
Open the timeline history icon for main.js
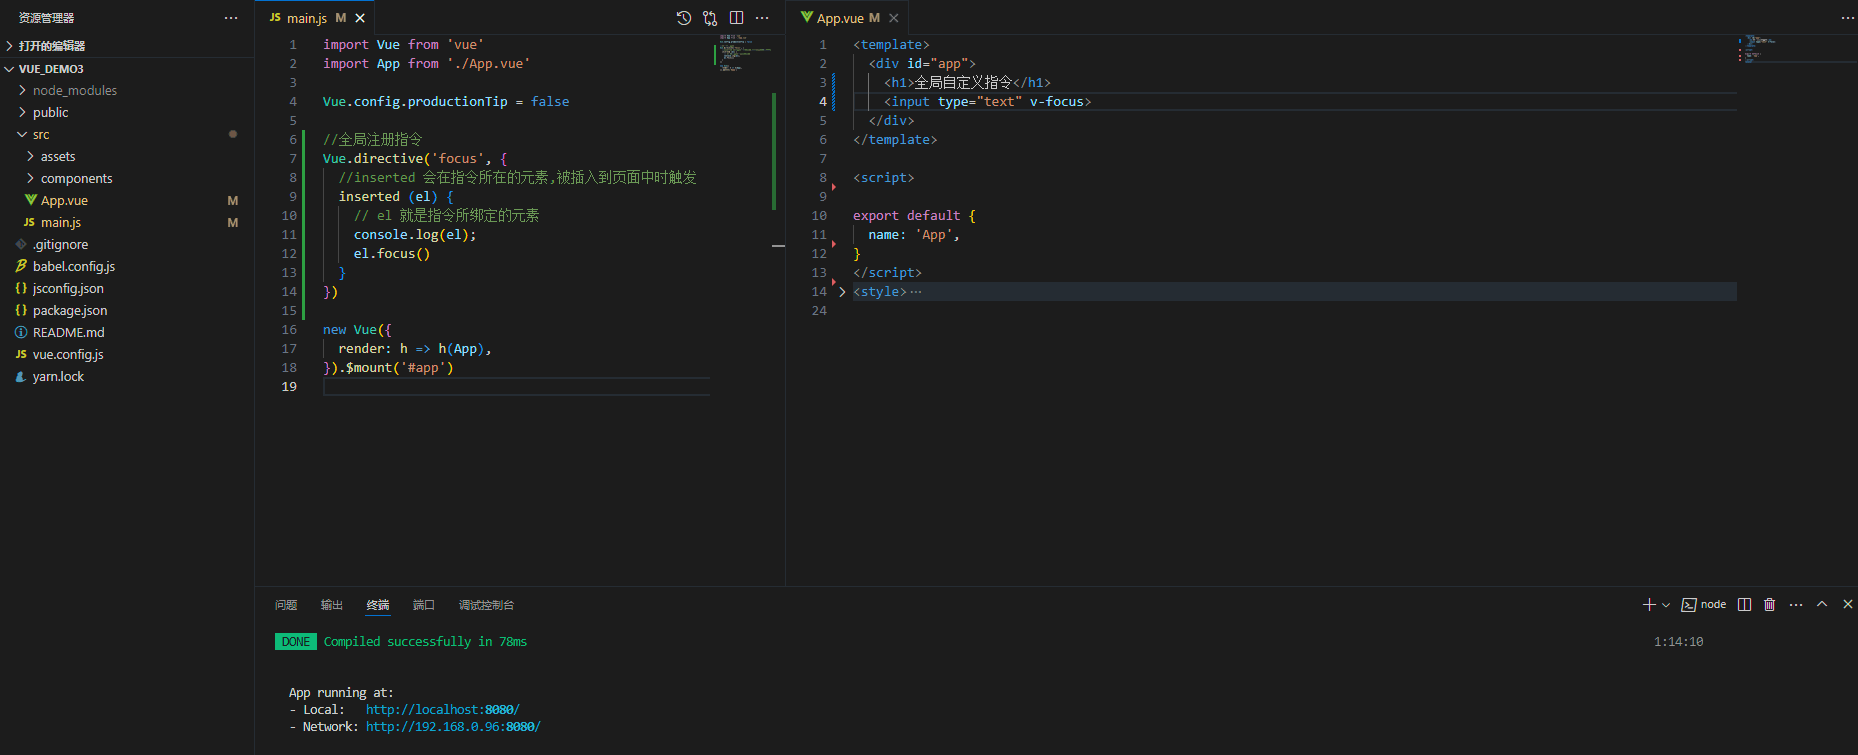coord(684,18)
